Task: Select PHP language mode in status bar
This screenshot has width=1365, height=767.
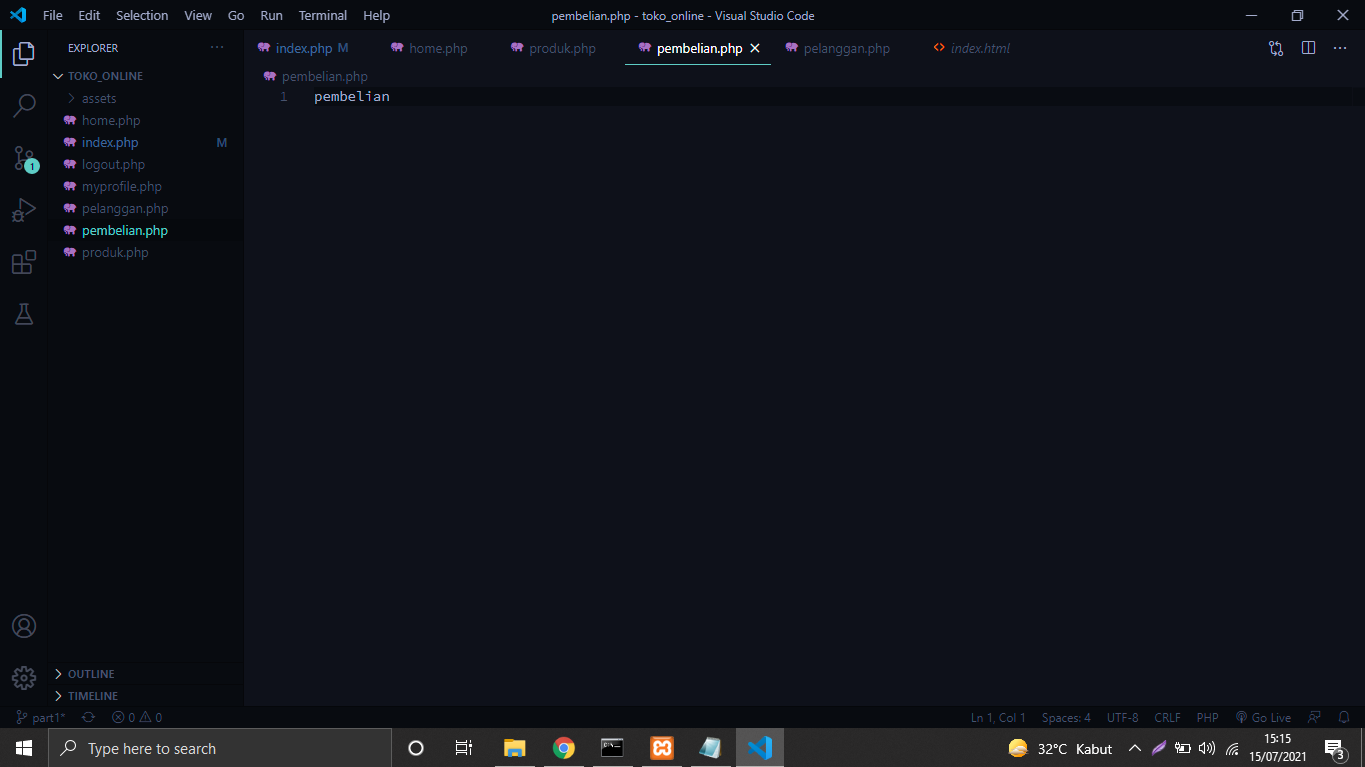Action: click(x=1207, y=718)
